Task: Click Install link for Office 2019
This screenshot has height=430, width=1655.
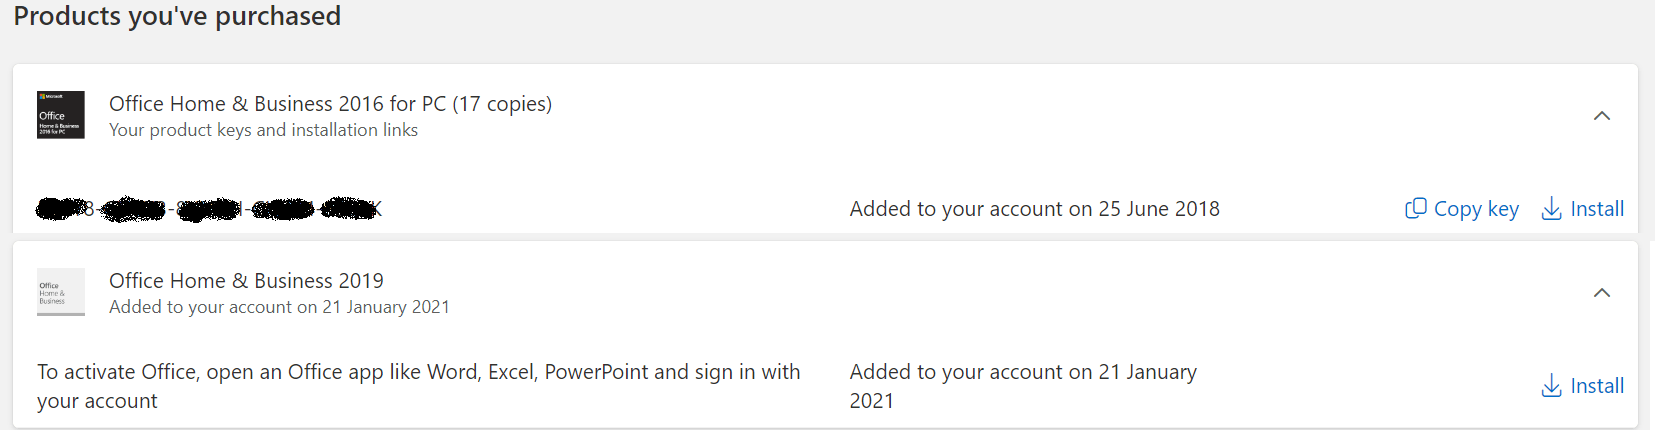Action: coord(1597,386)
